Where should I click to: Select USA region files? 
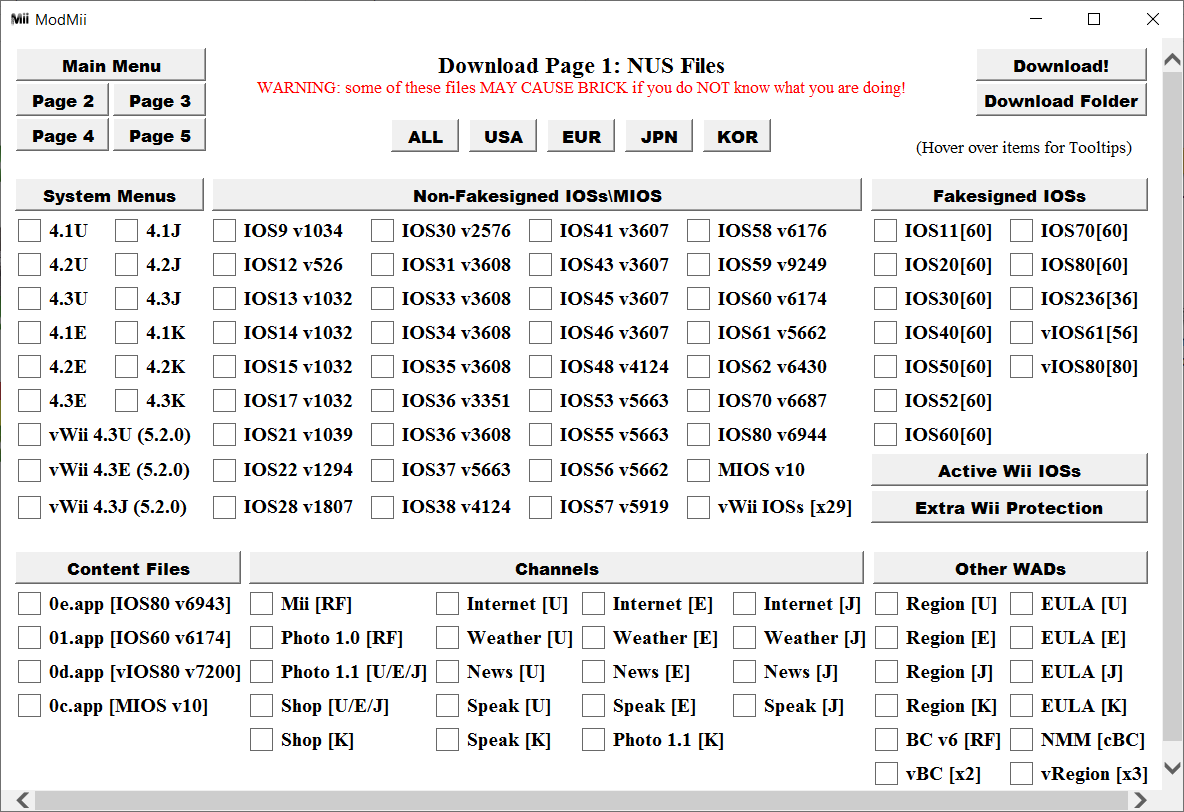(x=503, y=136)
